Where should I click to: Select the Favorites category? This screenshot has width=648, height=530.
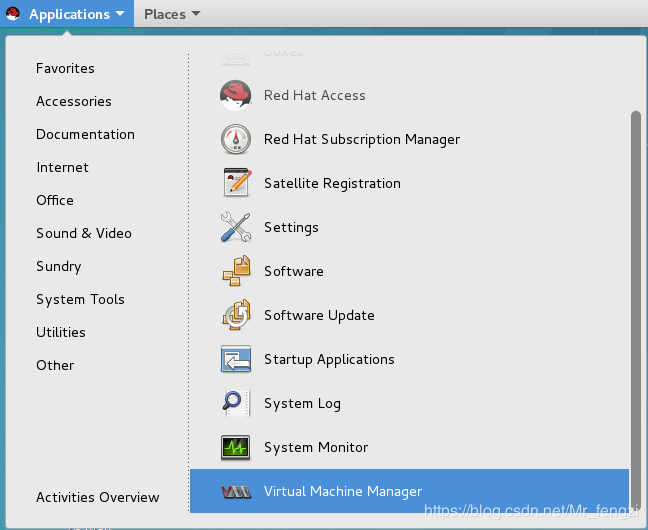coord(65,68)
